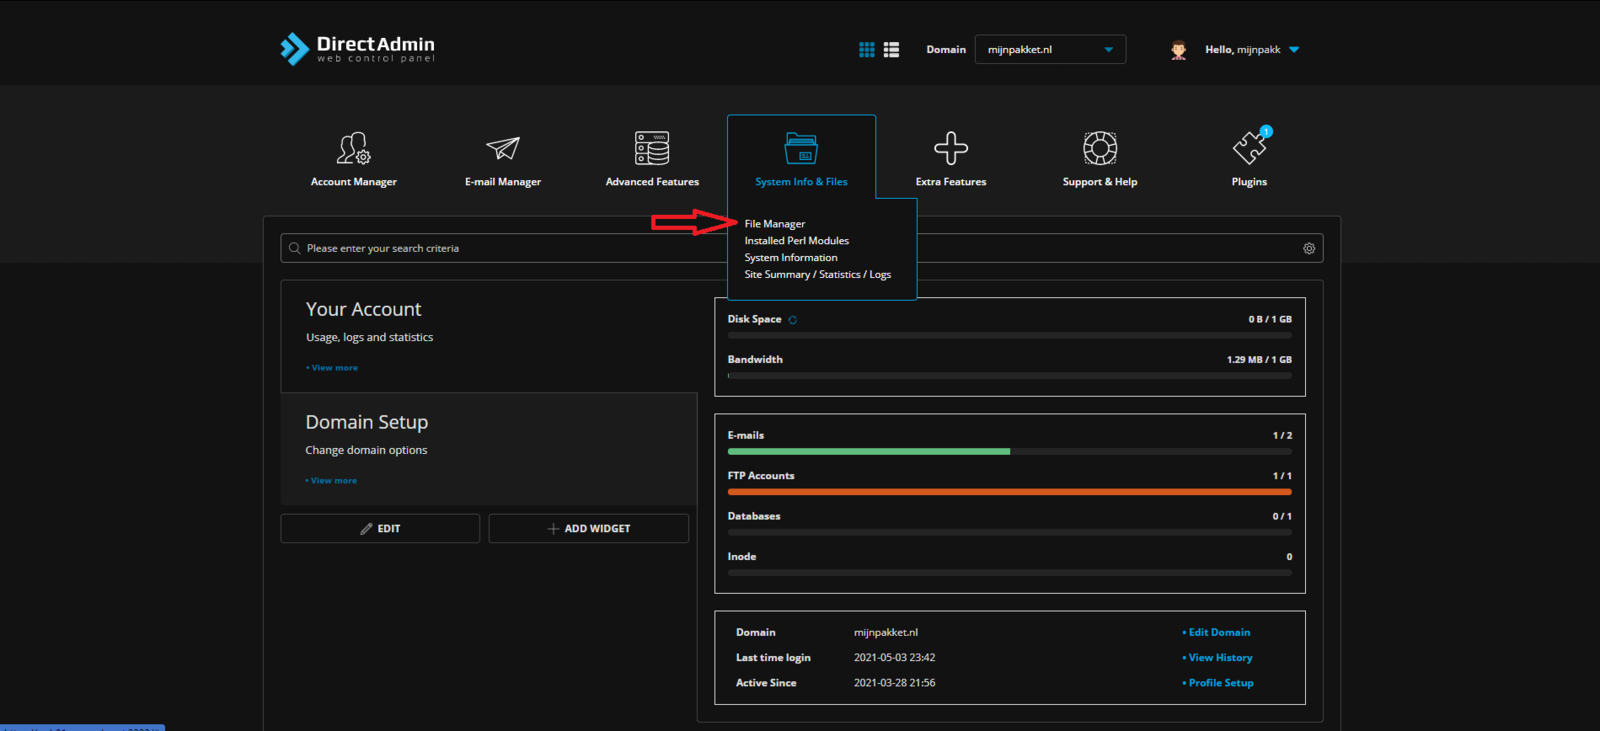Open the Advanced Features server icon
This screenshot has height=731, width=1600.
pos(652,148)
